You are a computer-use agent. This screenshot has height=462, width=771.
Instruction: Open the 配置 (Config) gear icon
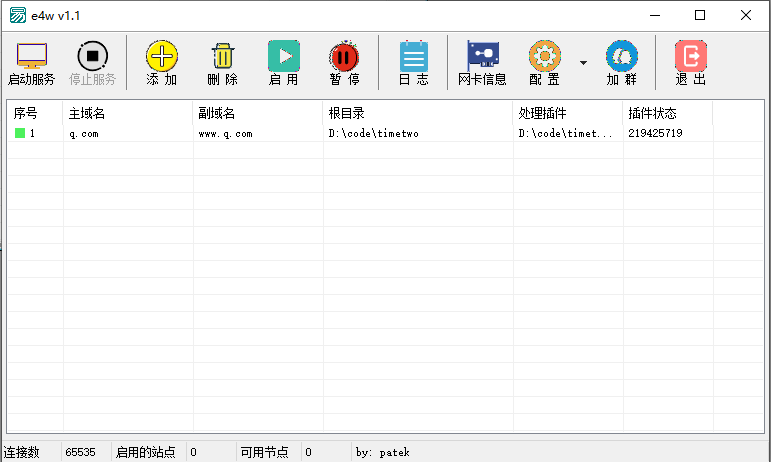[544, 57]
